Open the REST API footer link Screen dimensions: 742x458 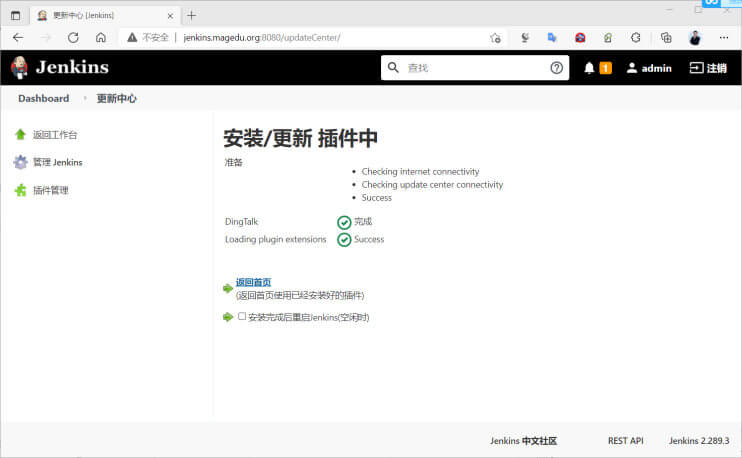click(626, 441)
